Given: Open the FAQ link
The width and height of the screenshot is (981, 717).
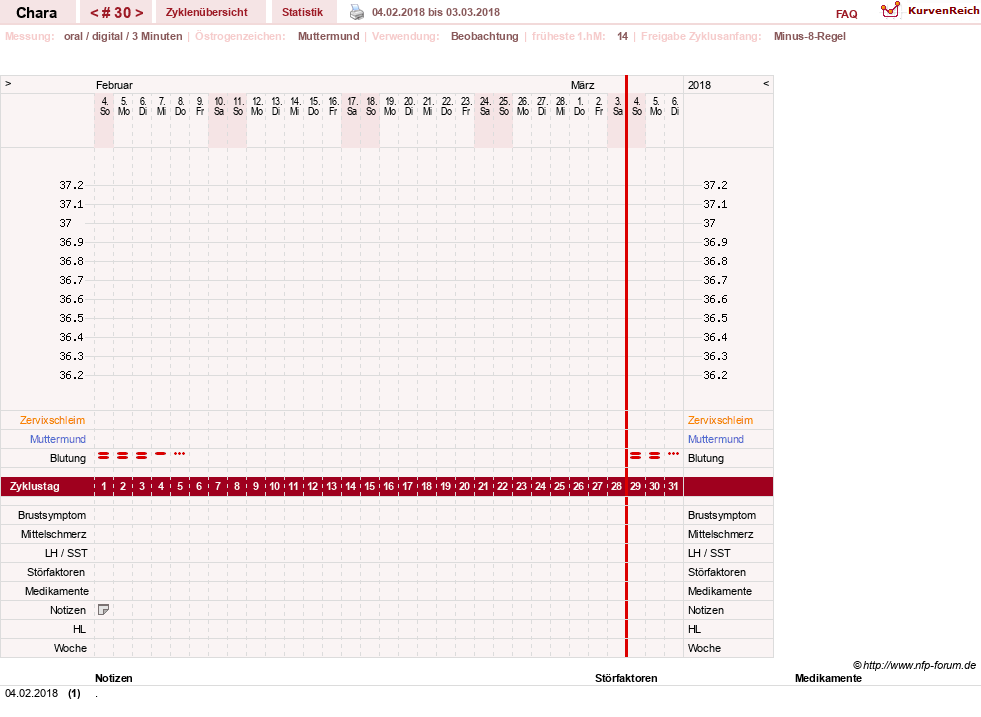Looking at the screenshot, I should (x=846, y=14).
